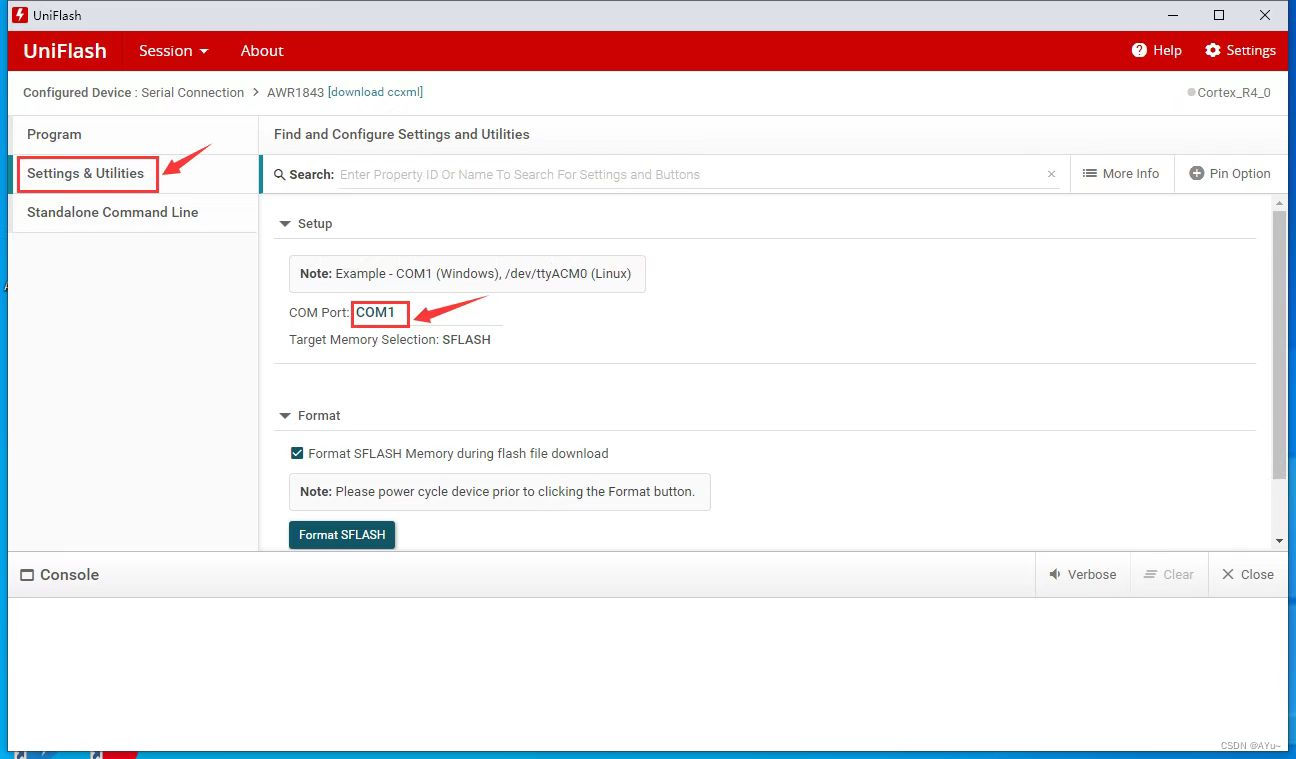Click the Format SFLASH button

[342, 535]
